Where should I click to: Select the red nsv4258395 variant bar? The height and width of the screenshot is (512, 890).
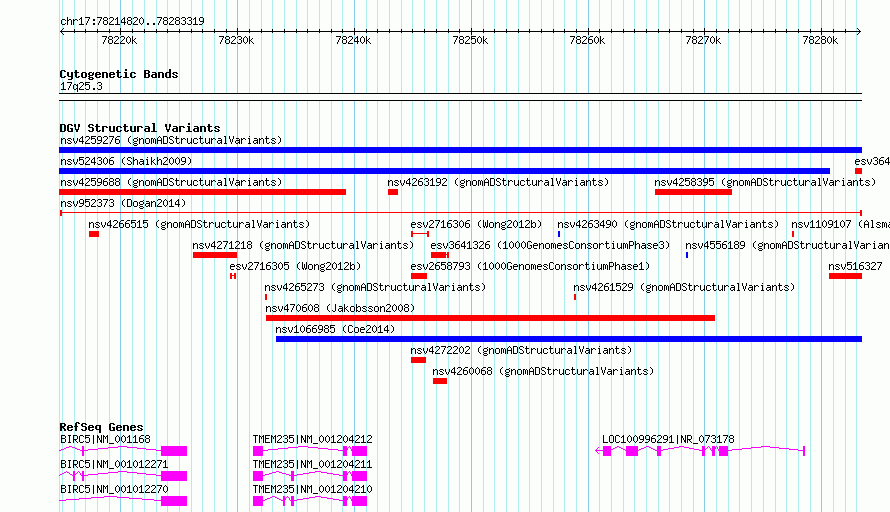[693, 192]
